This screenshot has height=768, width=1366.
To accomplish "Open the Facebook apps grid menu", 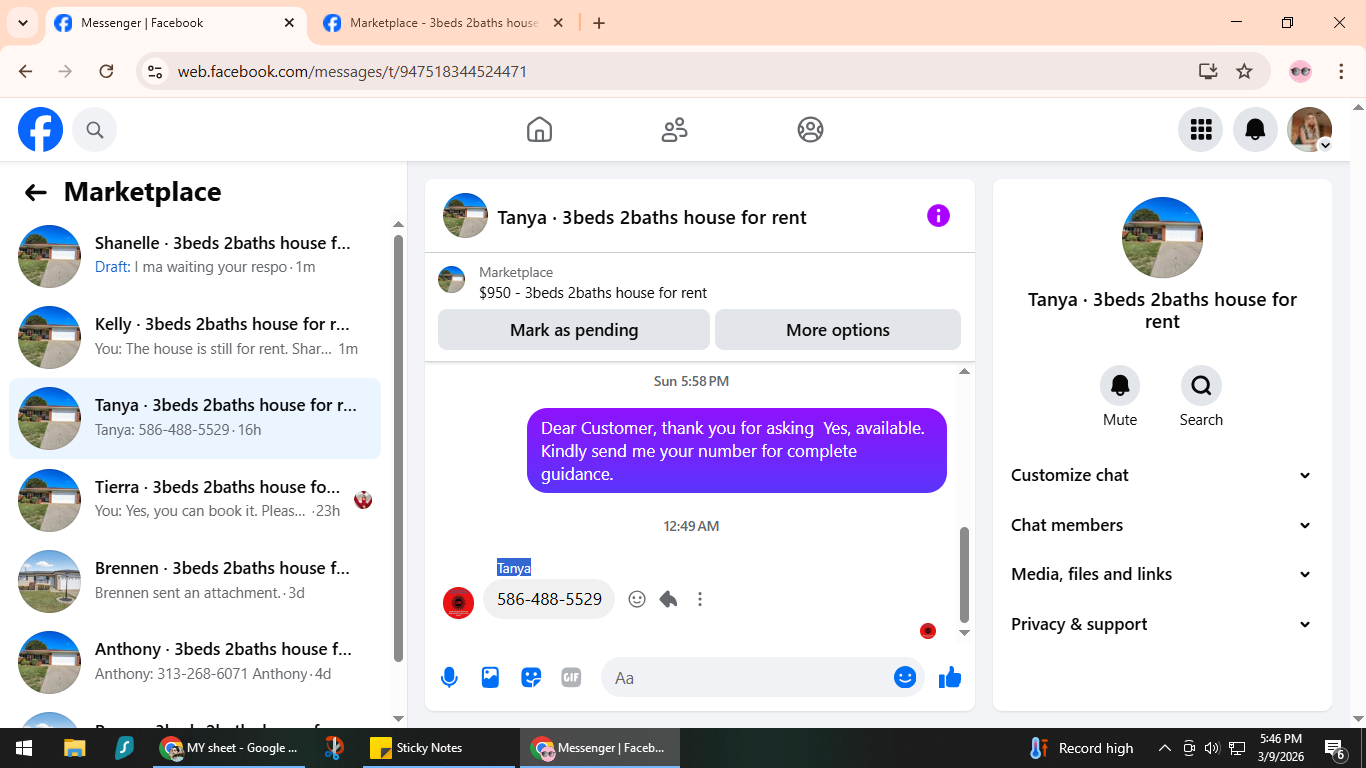I will pyautogui.click(x=1201, y=129).
